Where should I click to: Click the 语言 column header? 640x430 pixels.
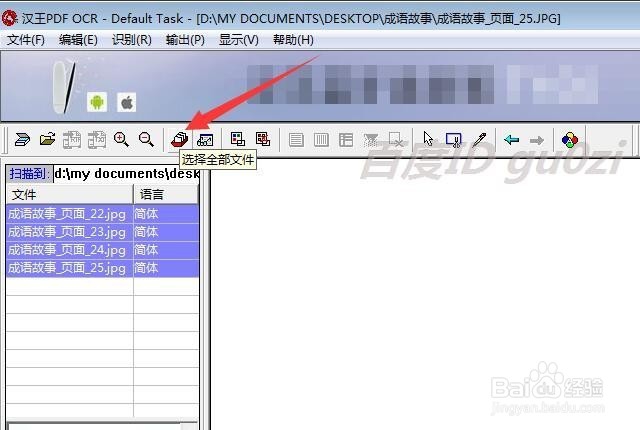tap(166, 194)
